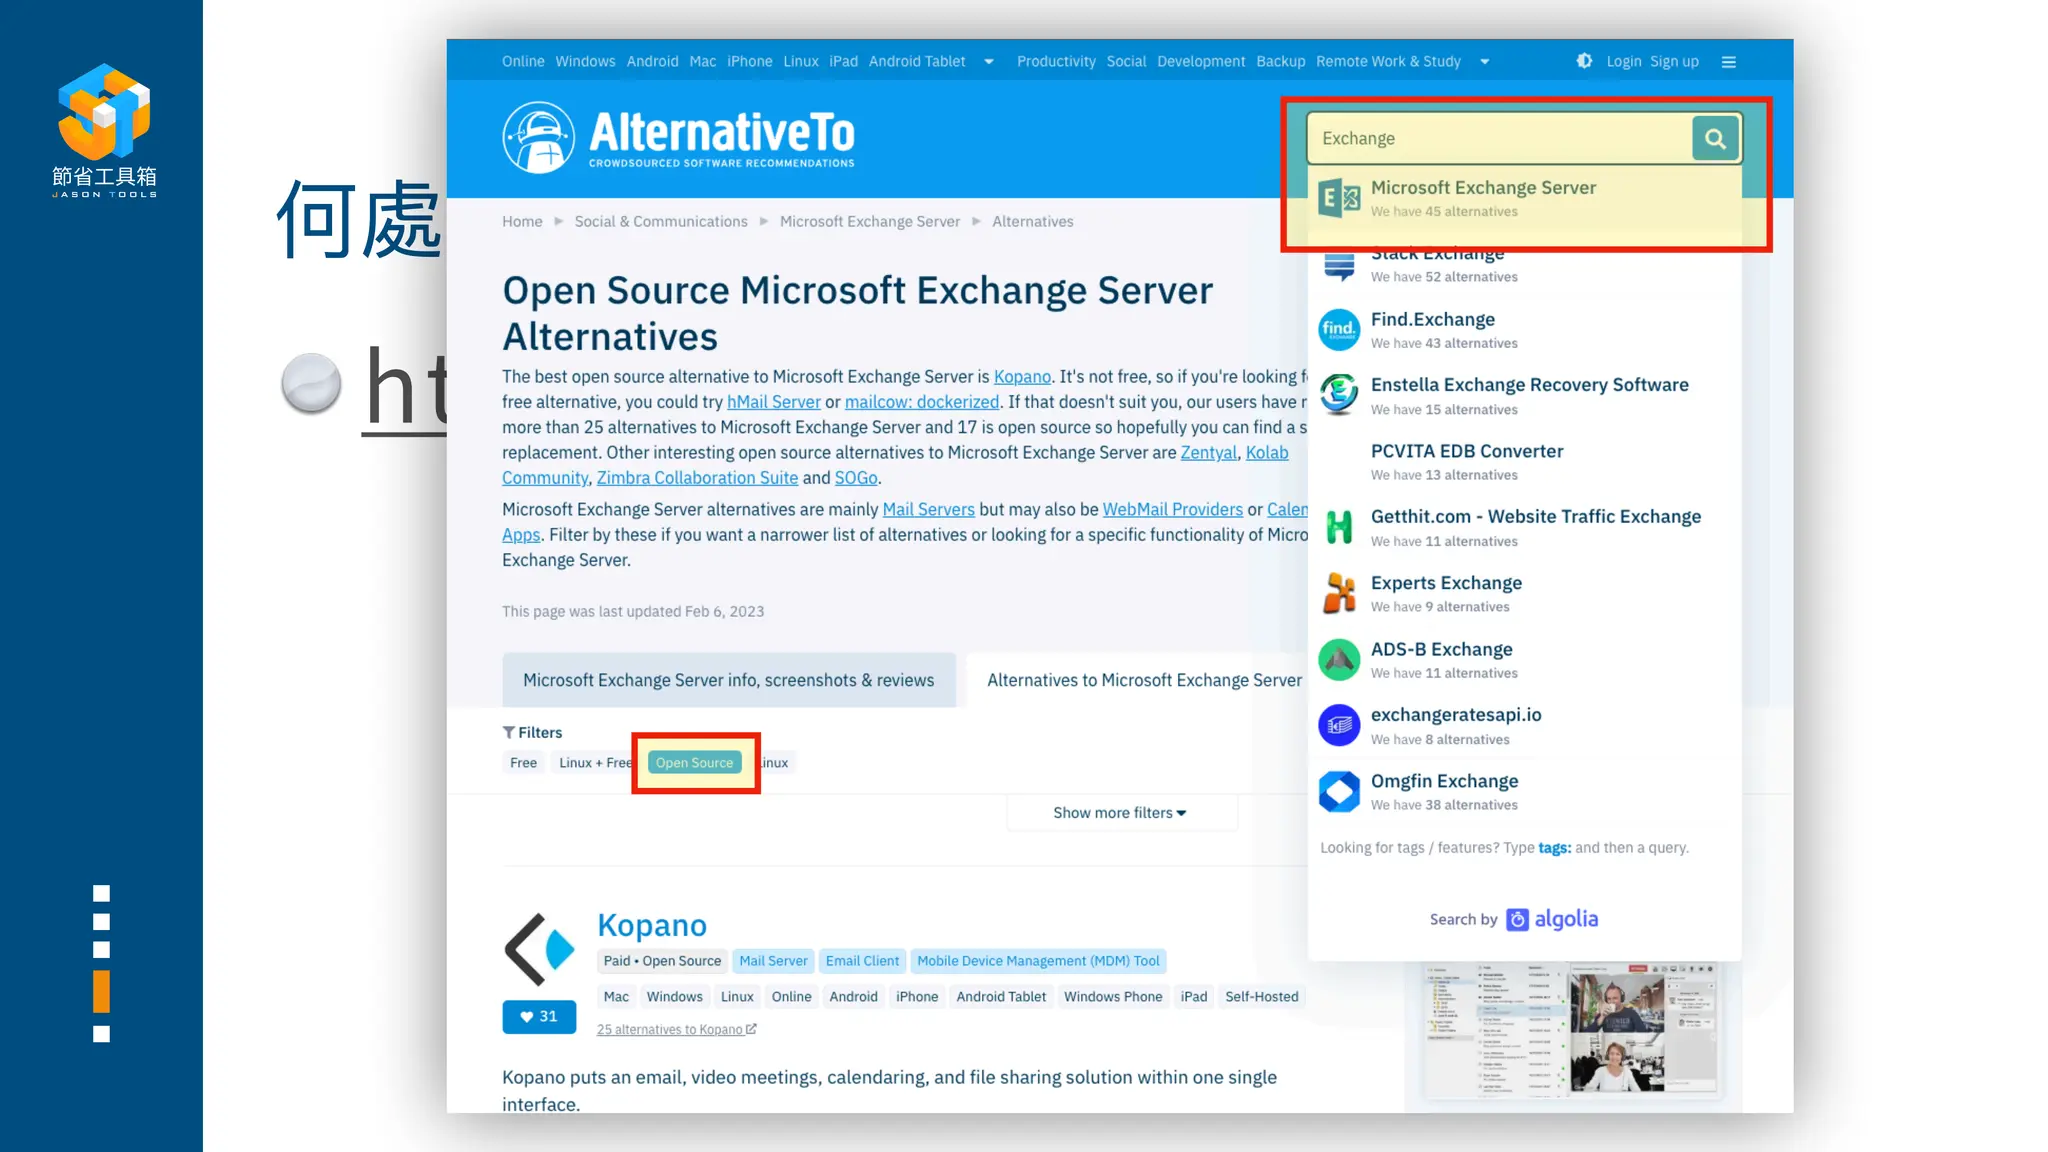The width and height of the screenshot is (2048, 1152).
Task: Open the iPhone platform menu item
Action: click(750, 62)
